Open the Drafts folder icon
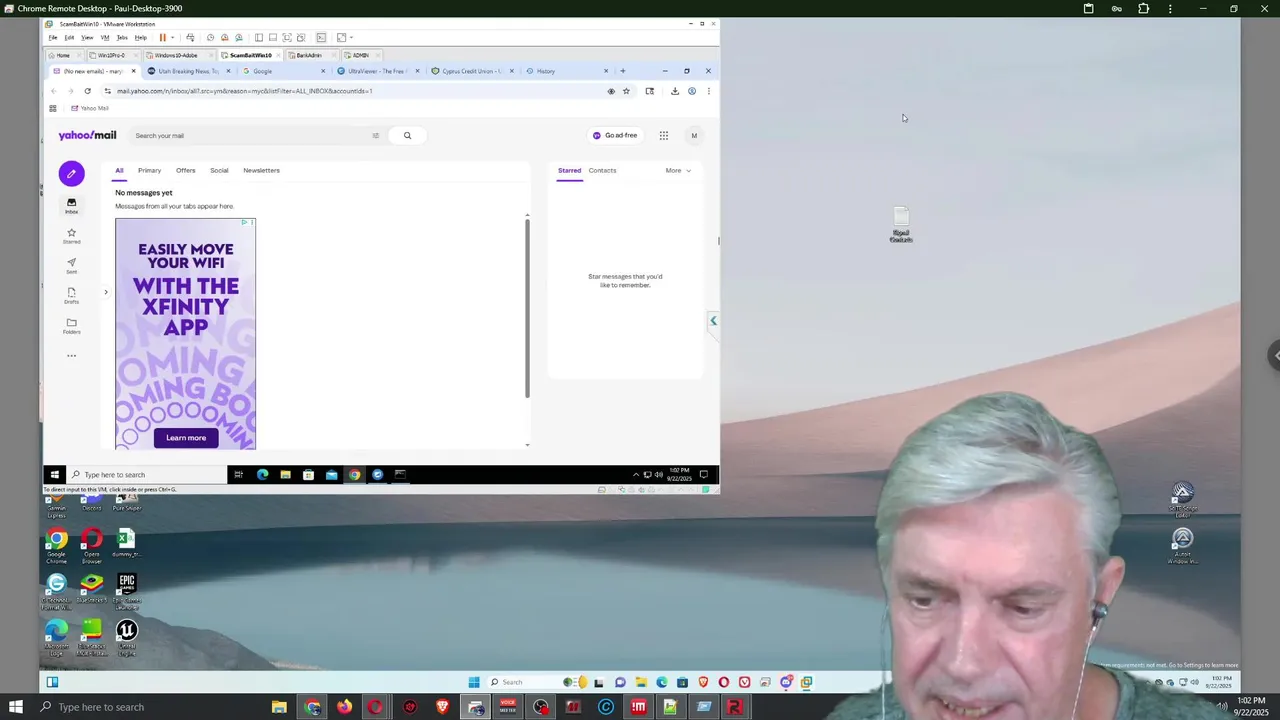Screen dimensions: 1280x720 (71, 296)
